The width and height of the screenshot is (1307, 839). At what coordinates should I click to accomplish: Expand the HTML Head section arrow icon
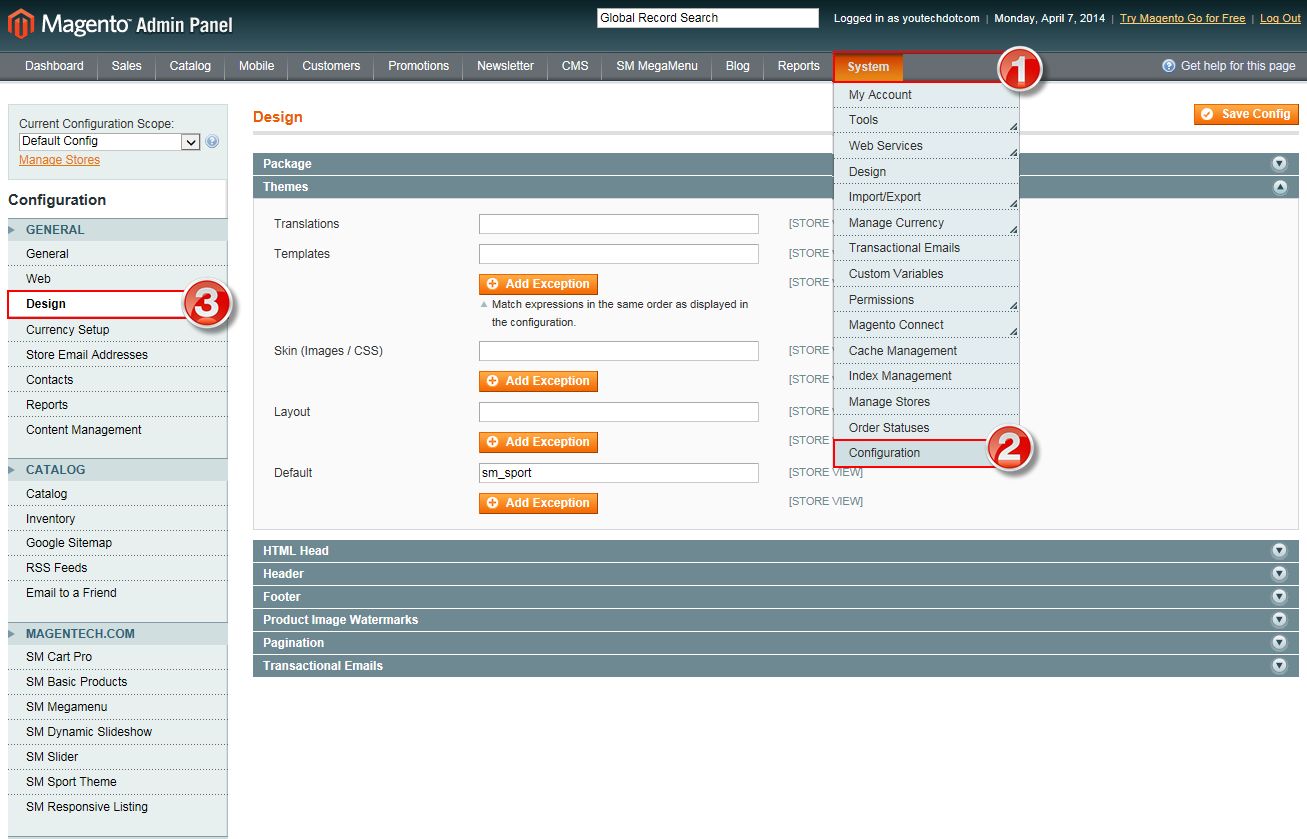pos(1279,551)
